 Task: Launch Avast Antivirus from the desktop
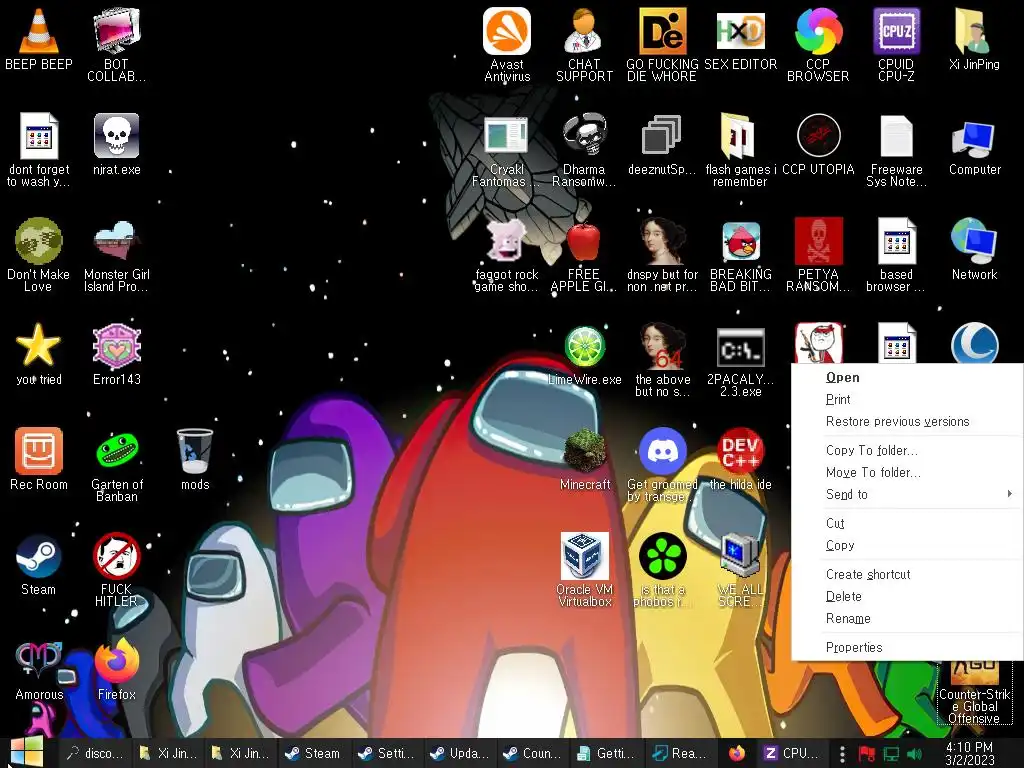click(x=507, y=31)
